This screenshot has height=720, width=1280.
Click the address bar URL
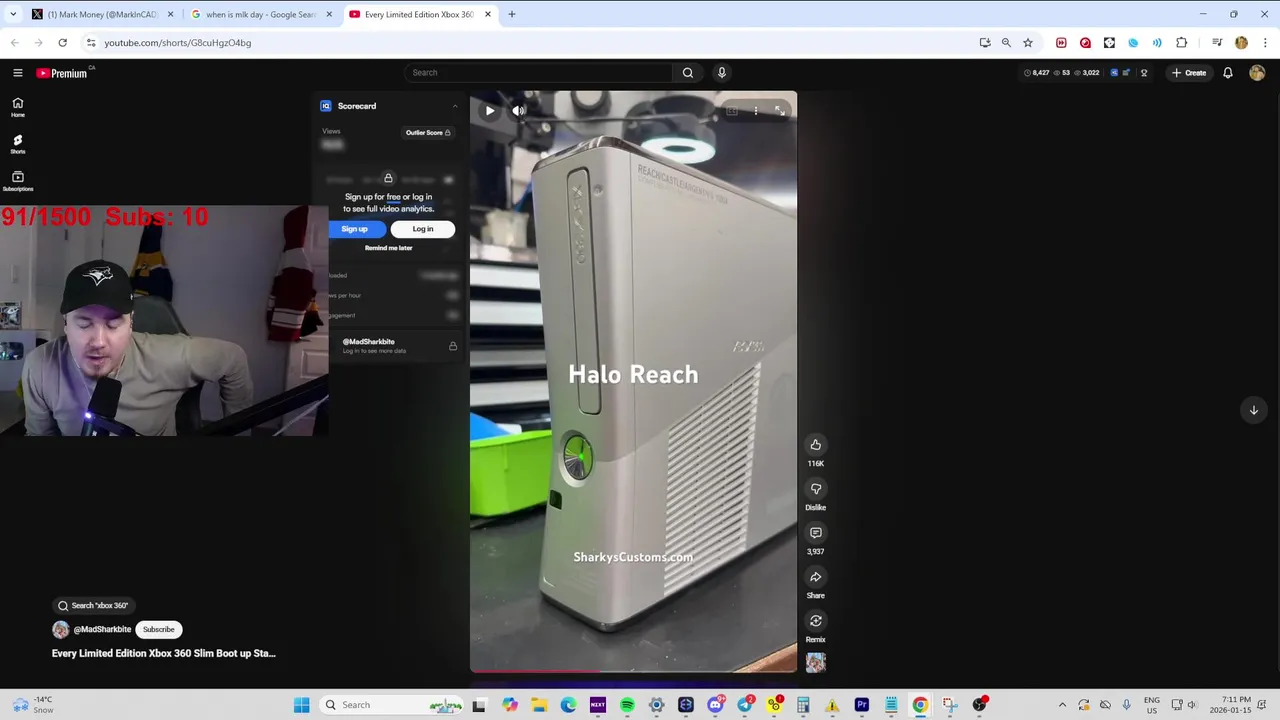(178, 43)
